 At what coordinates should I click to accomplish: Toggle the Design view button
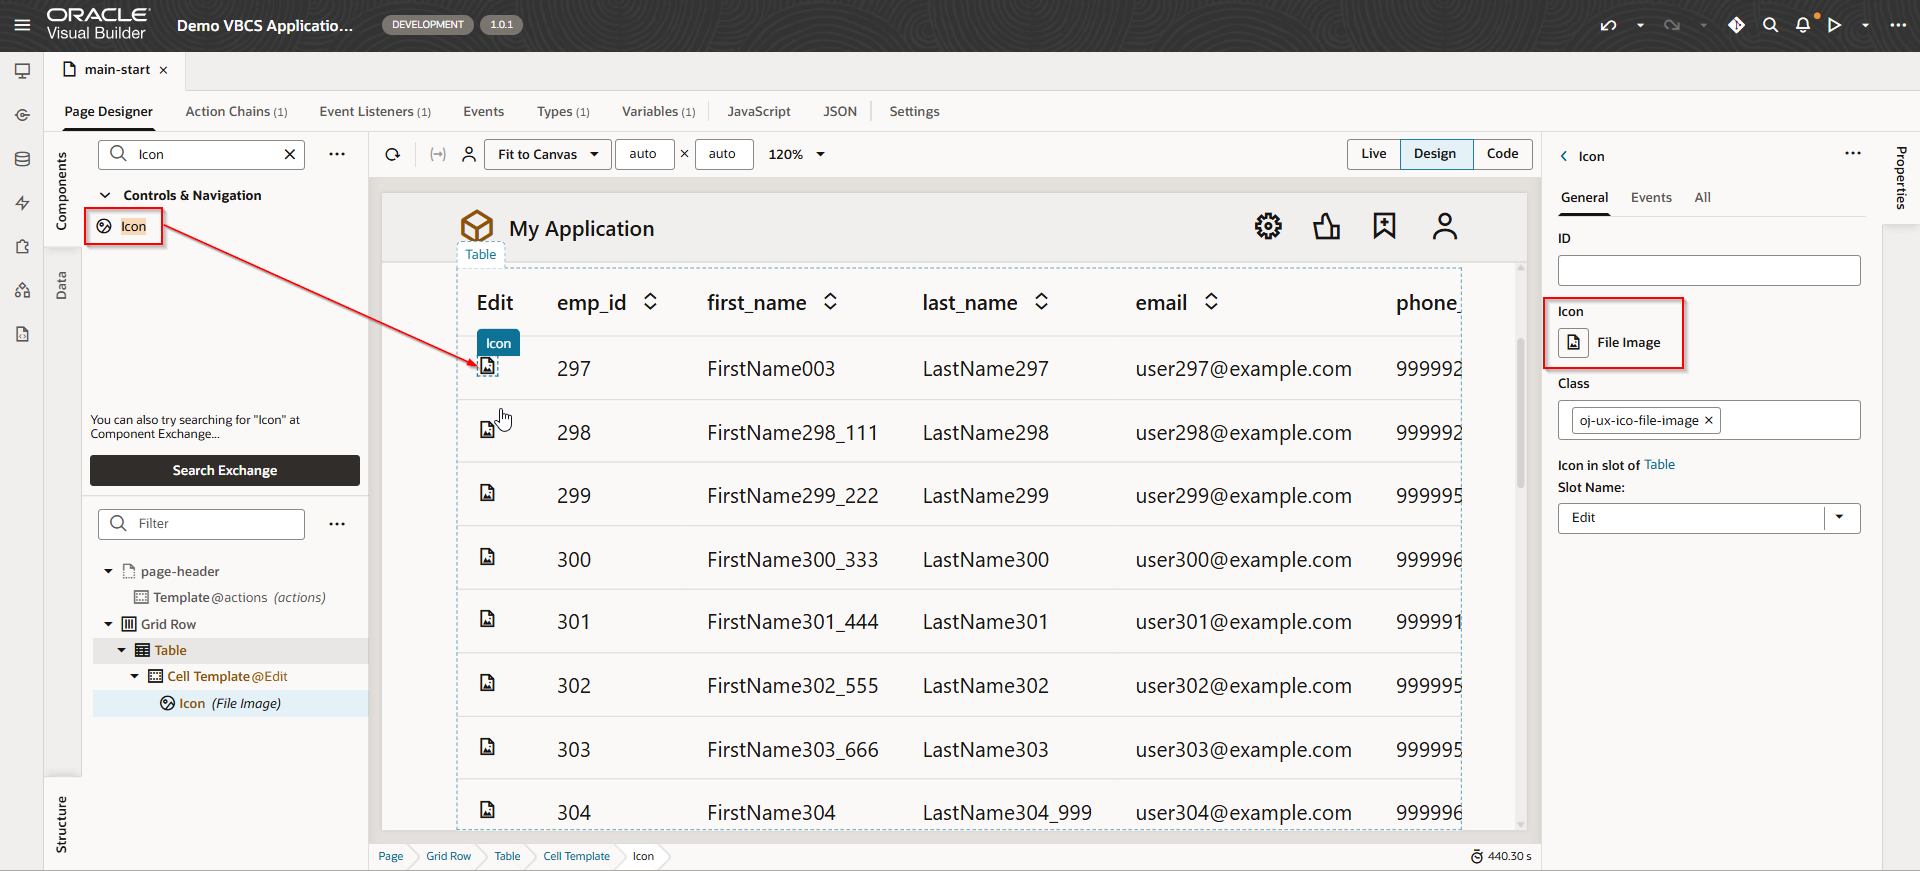1434,154
